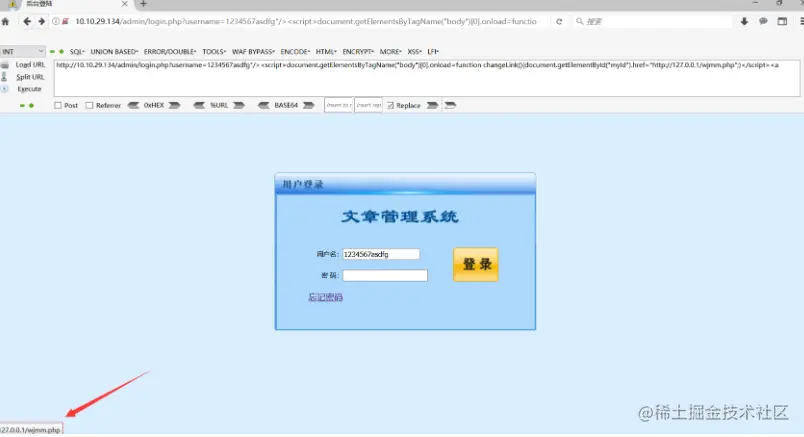Open the XSS menu
Image resolution: width=804 pixels, height=437 pixels.
(414, 52)
